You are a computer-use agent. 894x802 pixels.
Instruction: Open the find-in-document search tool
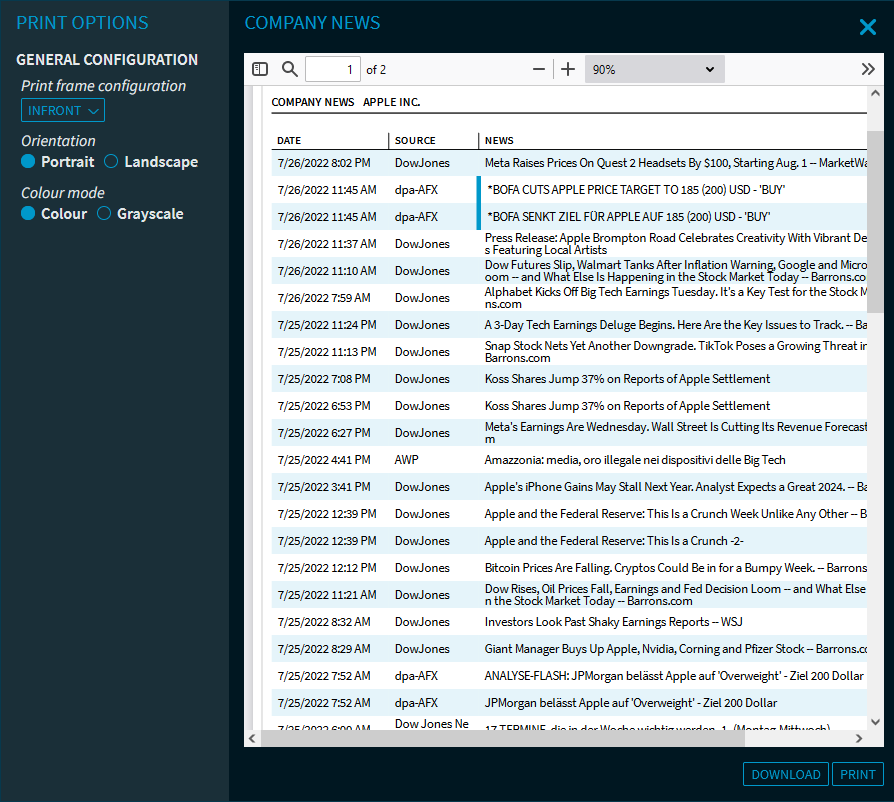click(290, 69)
